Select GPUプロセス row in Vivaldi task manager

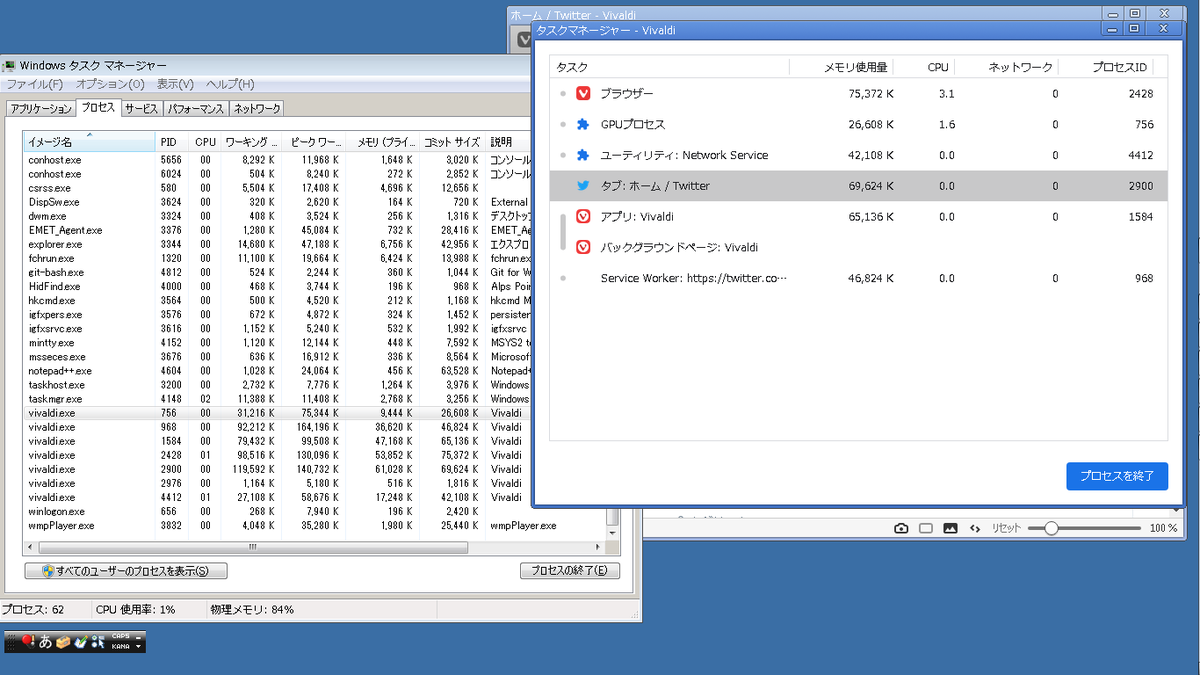coord(859,125)
